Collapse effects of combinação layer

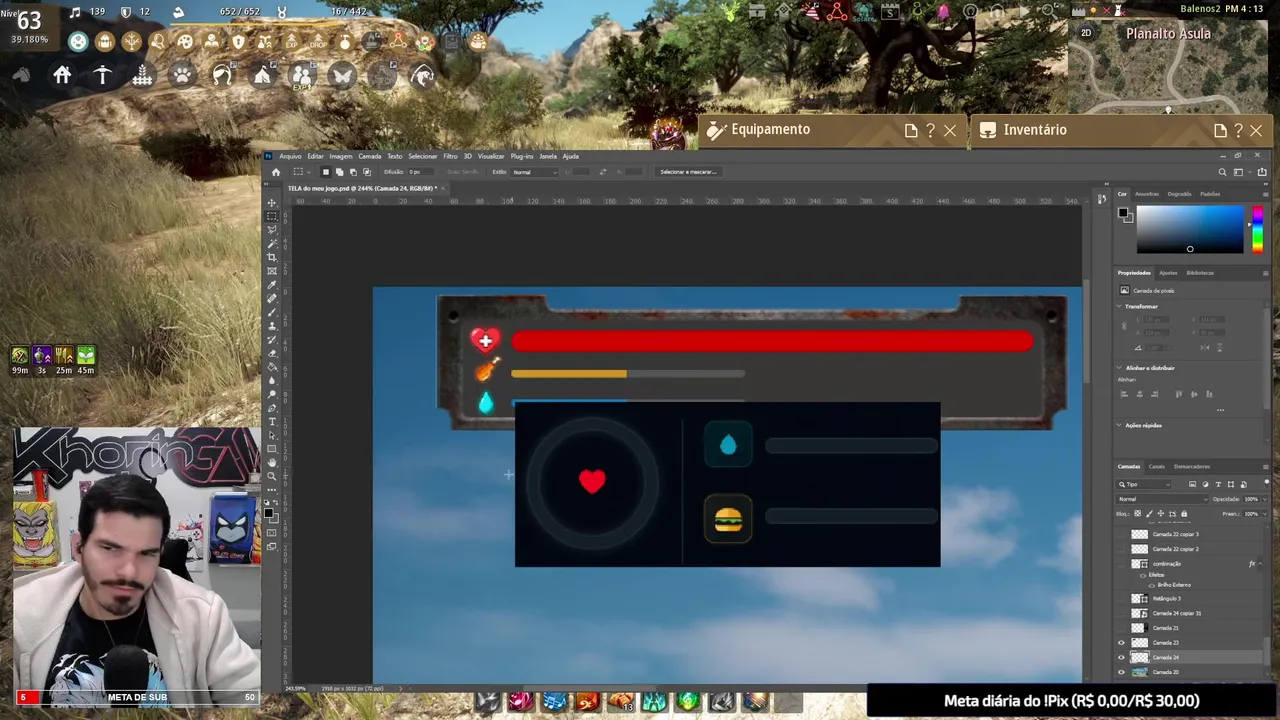[1260, 564]
